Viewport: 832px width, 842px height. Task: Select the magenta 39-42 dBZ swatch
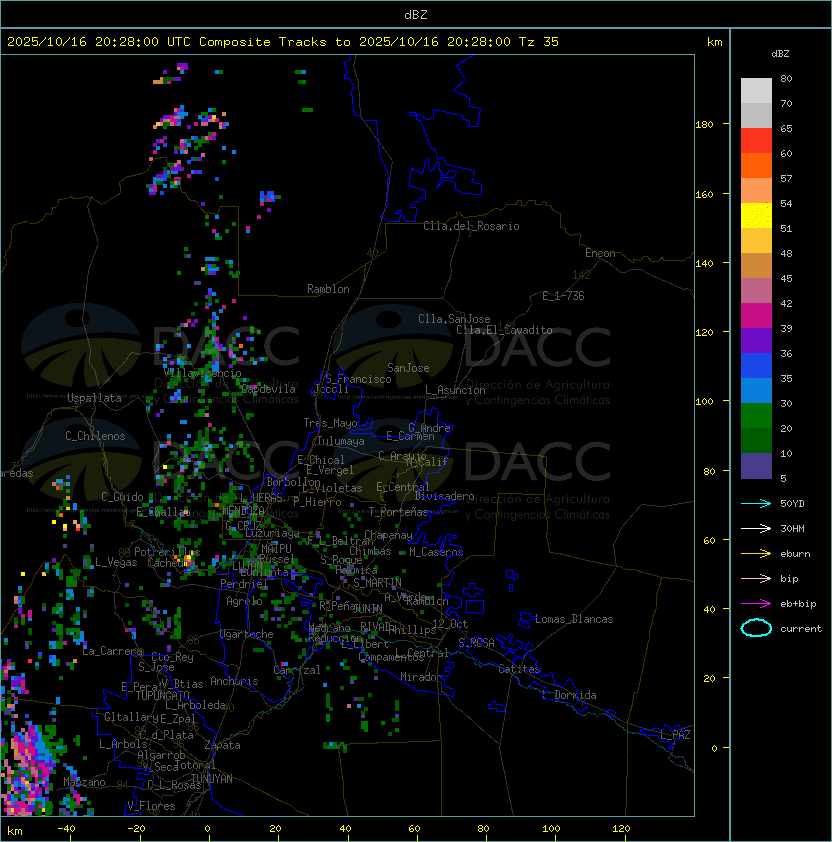coord(756,316)
